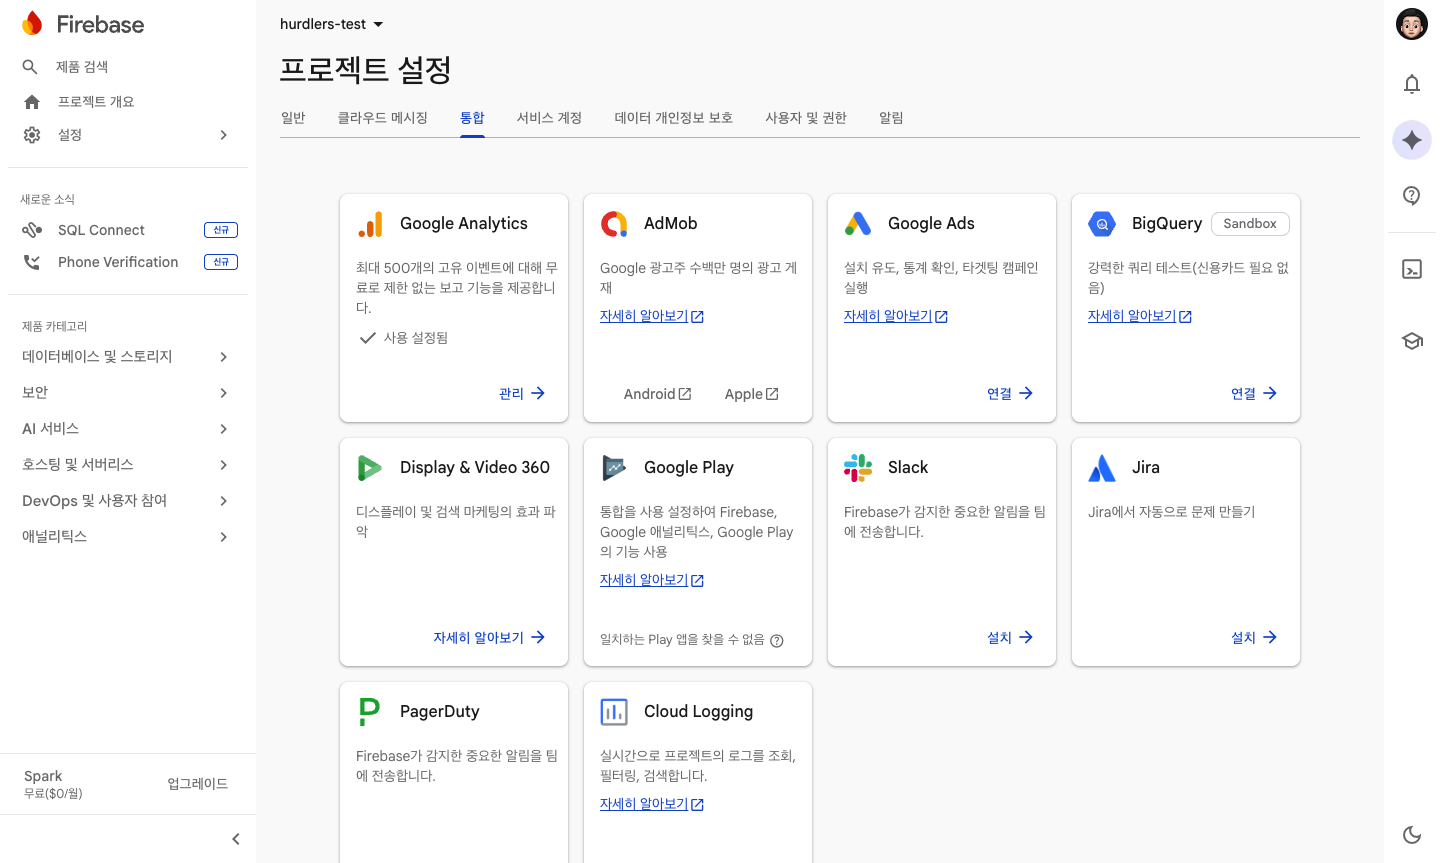Click Display & Video 360 자세히 알아보기
Image resolution: width=1440 pixels, height=863 pixels.
click(489, 638)
